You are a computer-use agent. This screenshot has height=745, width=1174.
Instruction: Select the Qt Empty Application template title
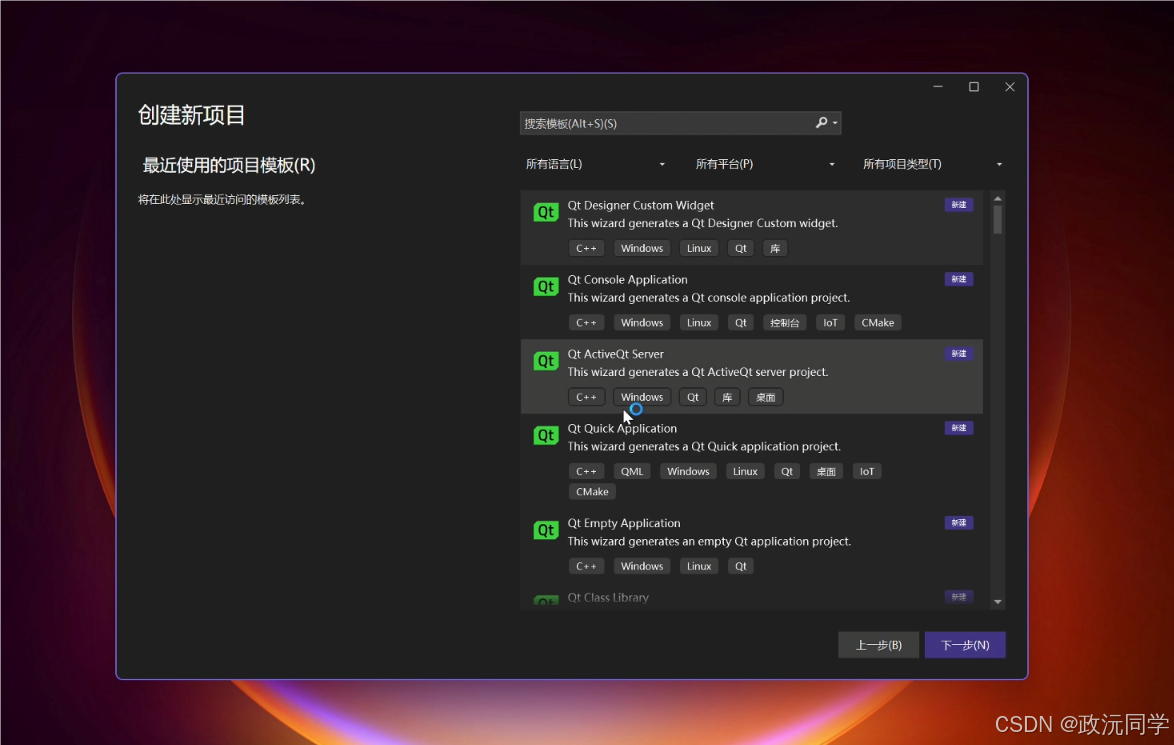coord(624,523)
